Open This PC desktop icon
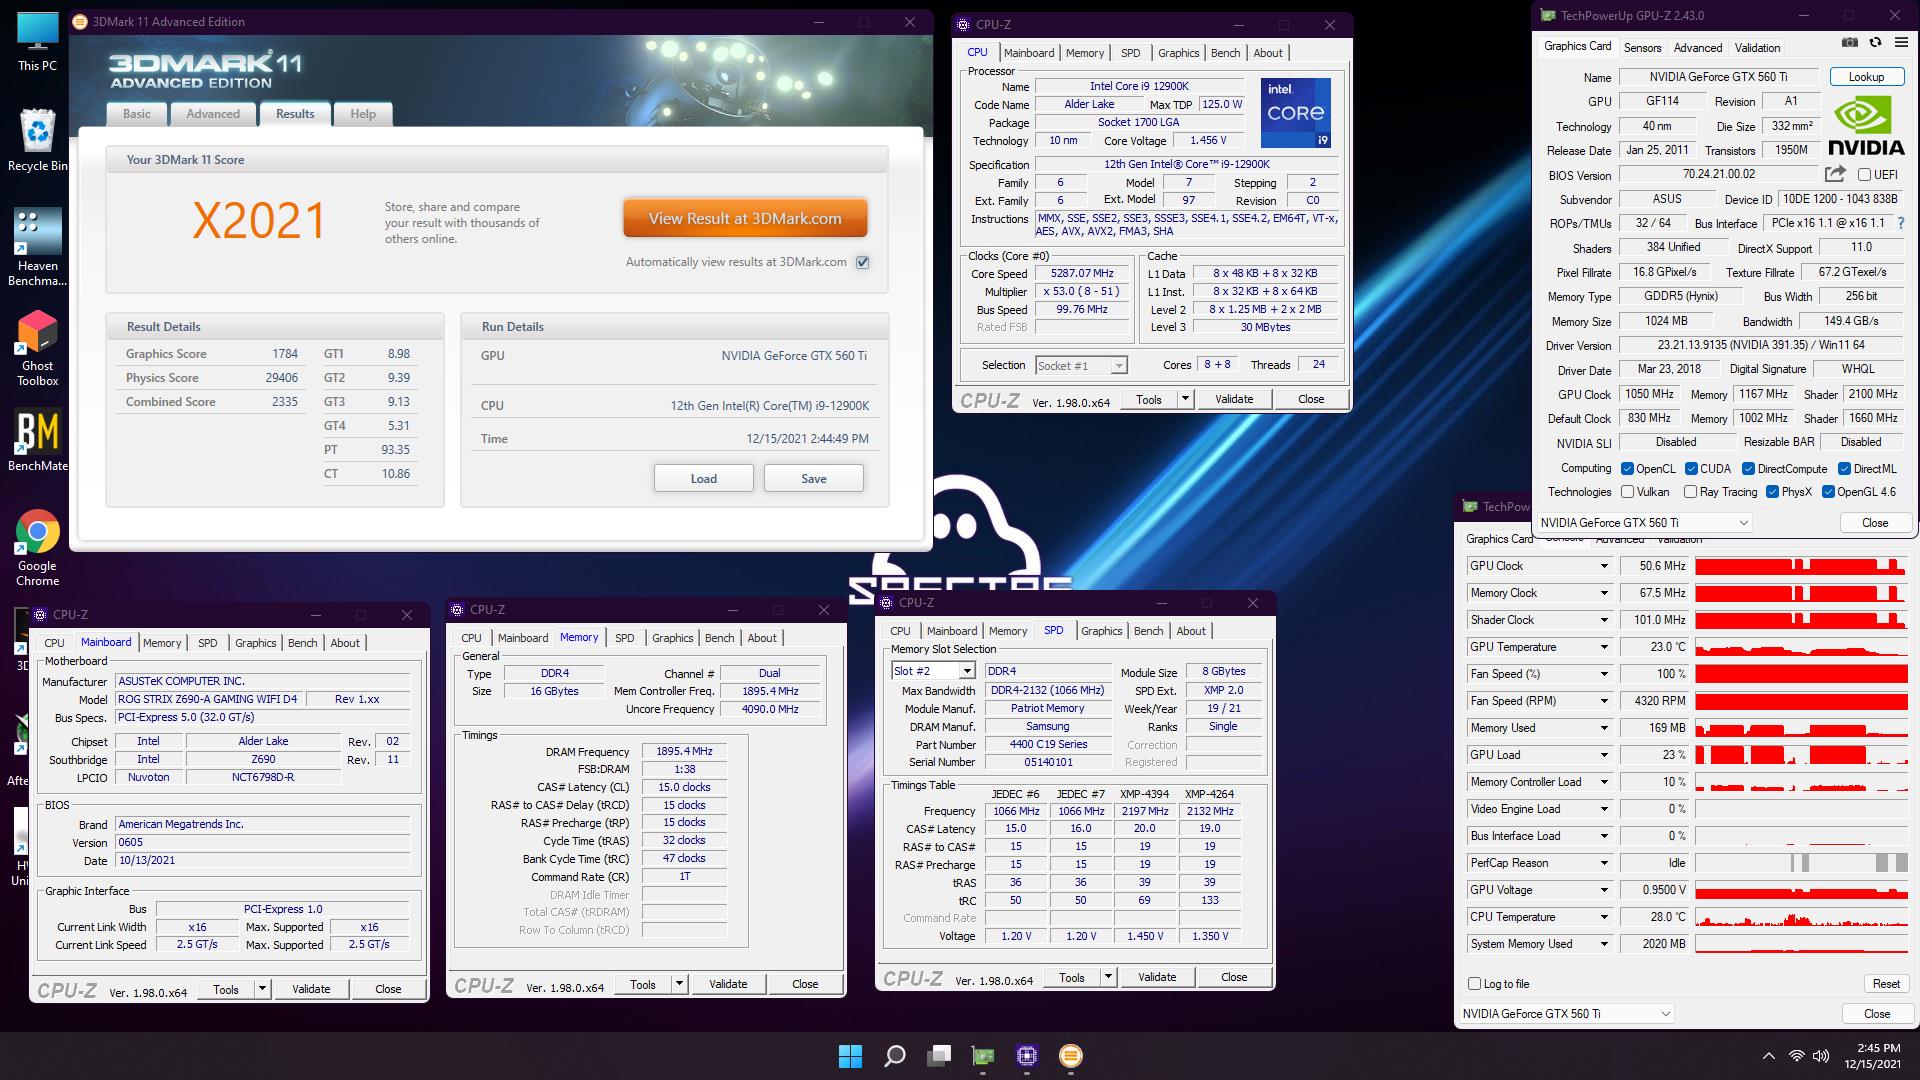The image size is (1920, 1080). tap(37, 42)
